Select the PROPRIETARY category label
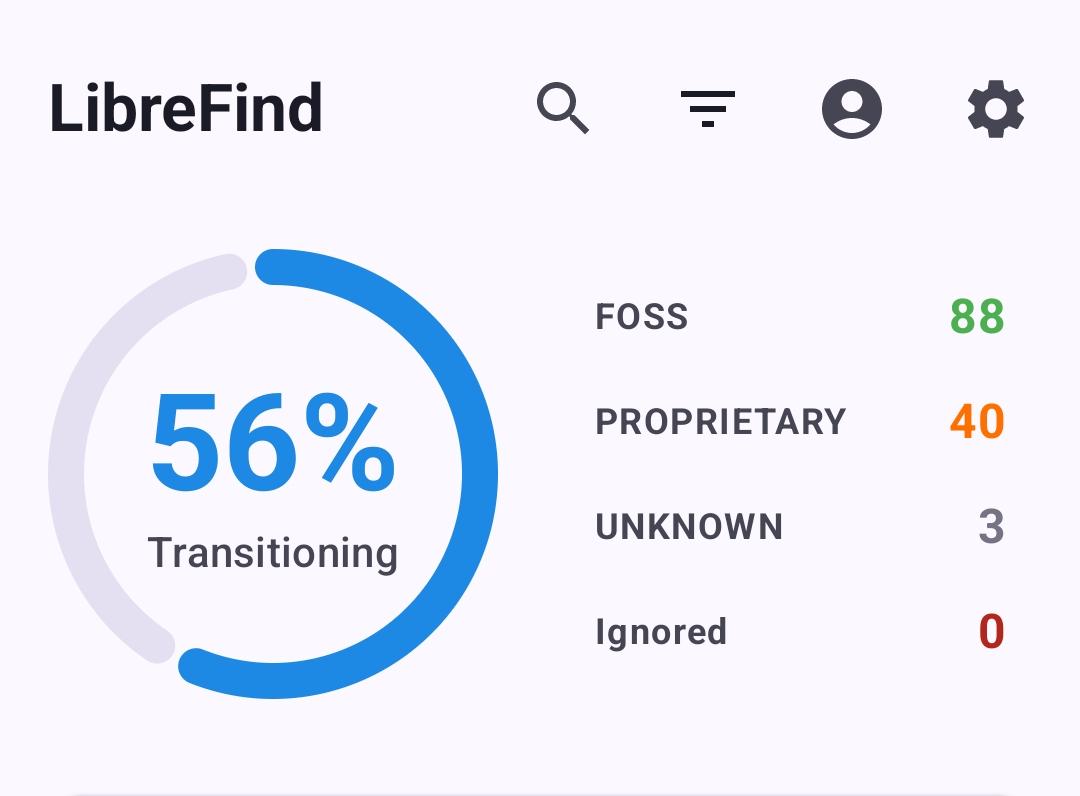 click(720, 421)
